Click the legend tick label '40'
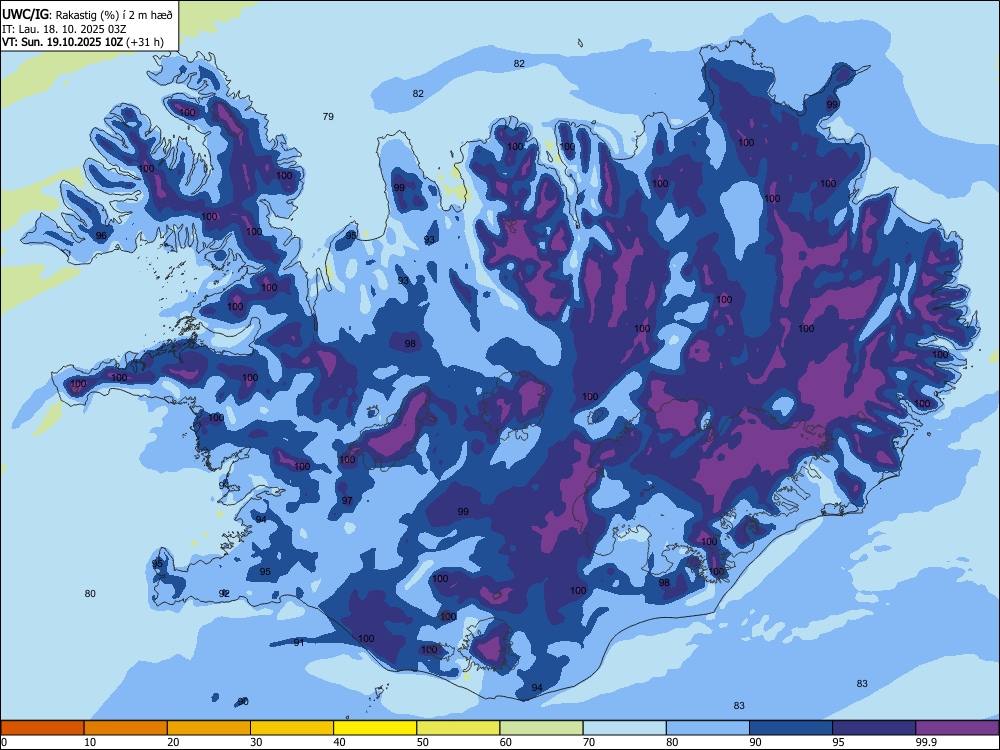The image size is (1000, 750). click(339, 742)
